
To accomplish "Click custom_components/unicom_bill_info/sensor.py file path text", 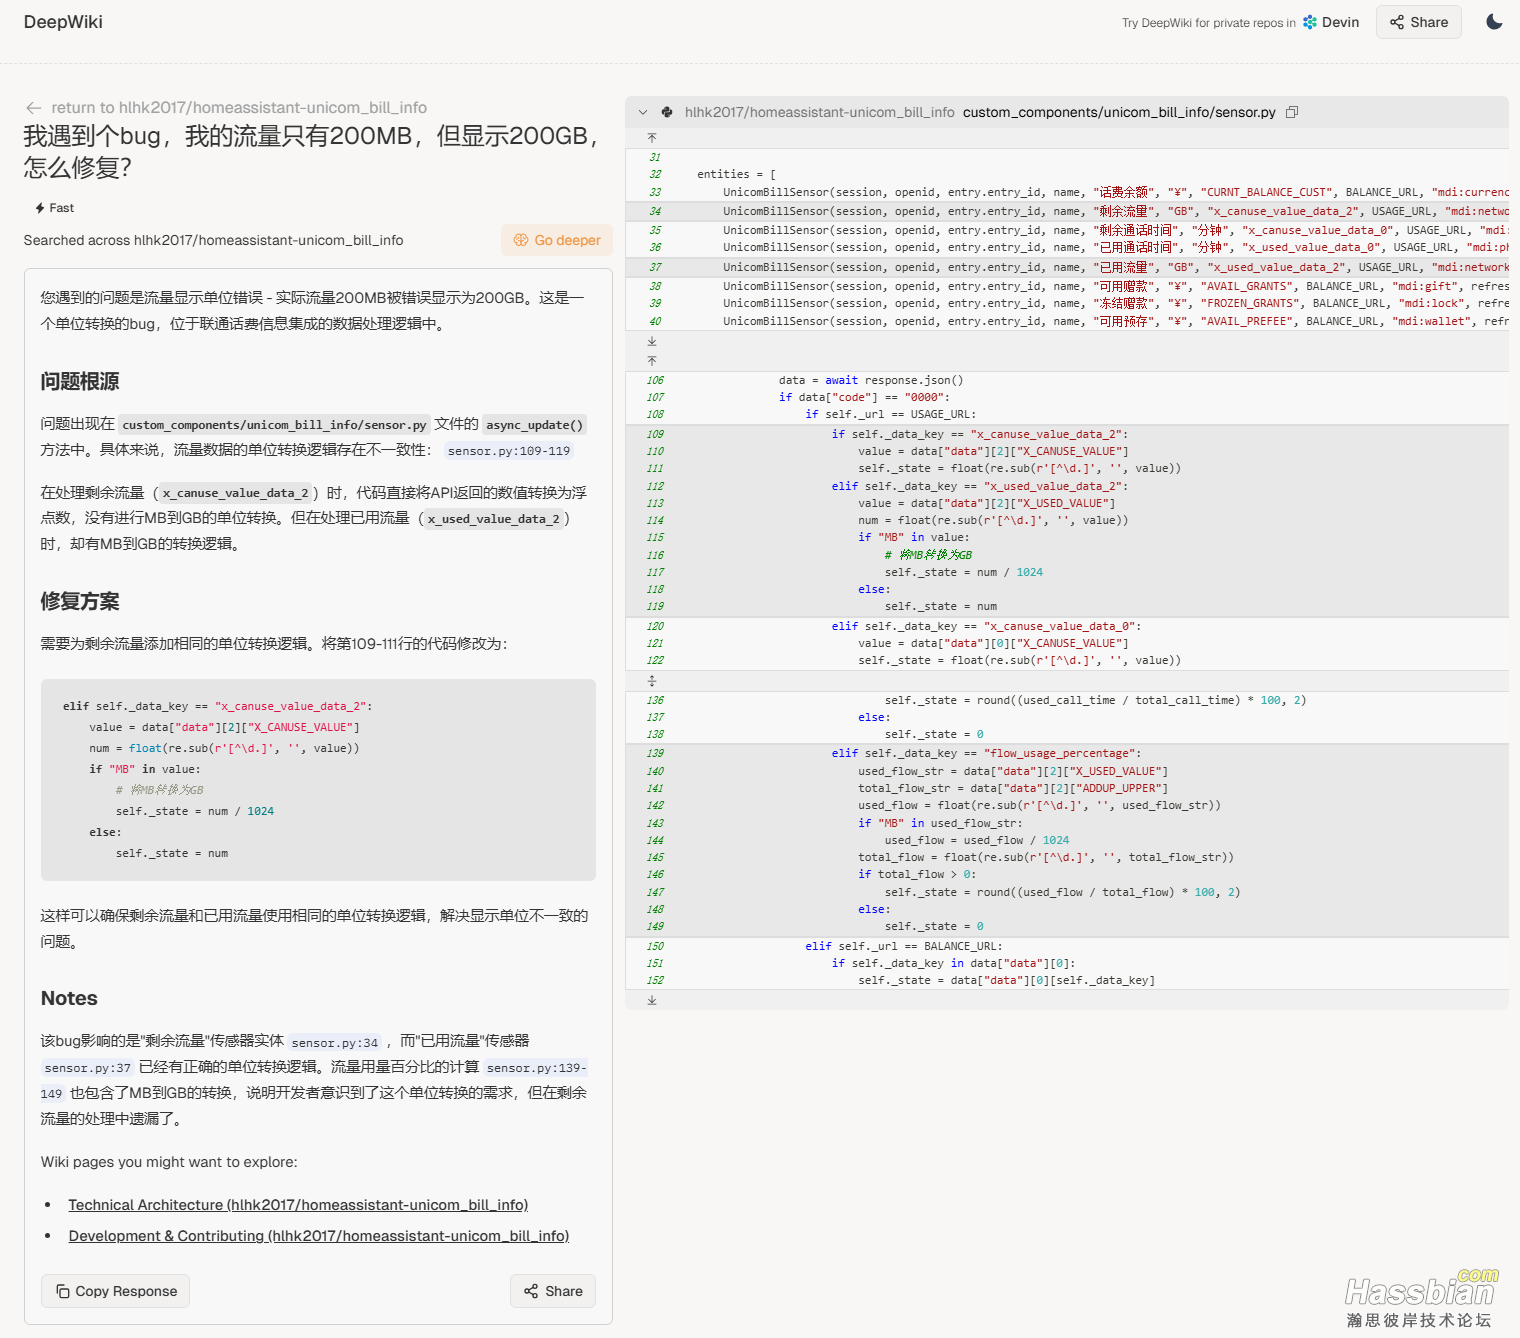I will (x=1119, y=112).
